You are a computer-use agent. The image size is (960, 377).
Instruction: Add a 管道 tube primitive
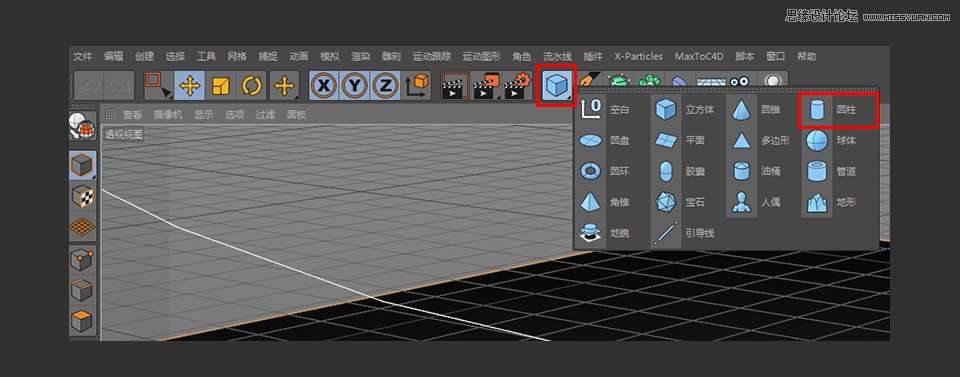[x=831, y=172]
